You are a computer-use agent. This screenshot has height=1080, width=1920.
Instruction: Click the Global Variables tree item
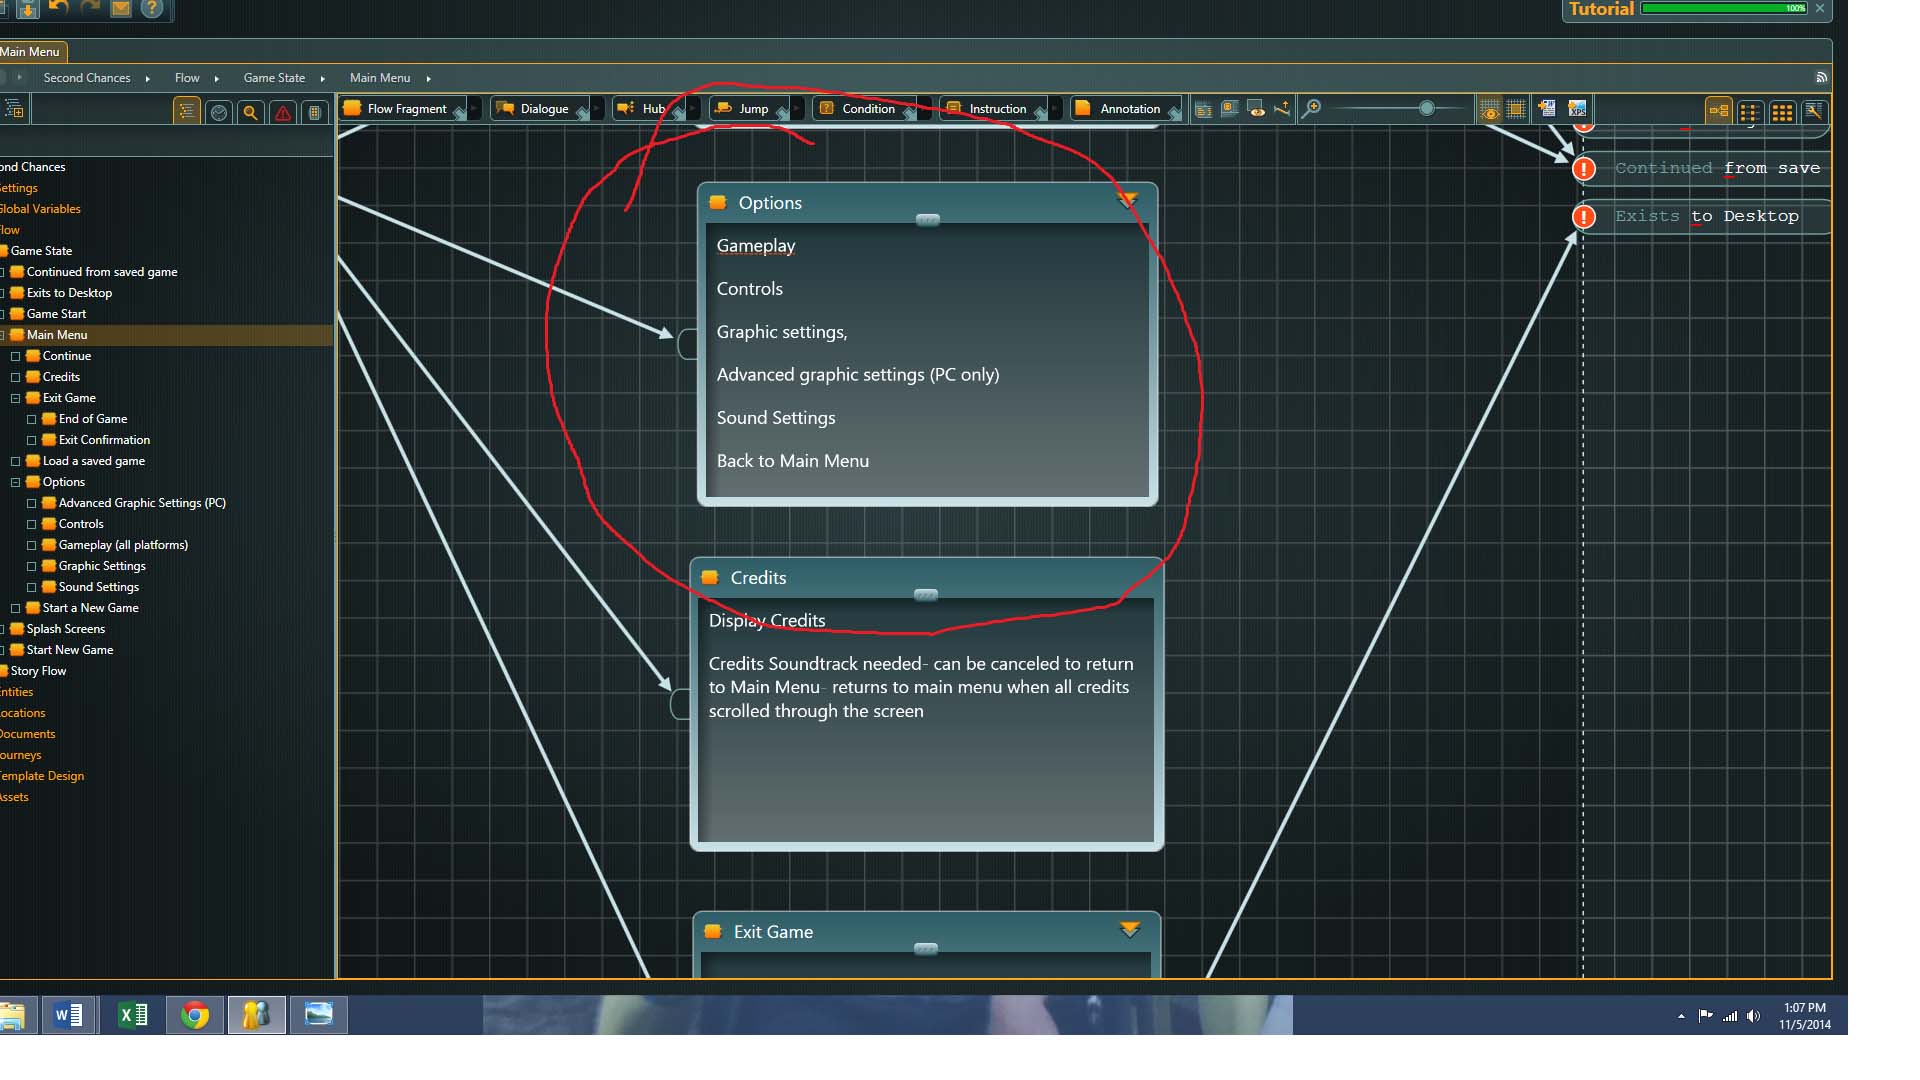click(x=40, y=207)
